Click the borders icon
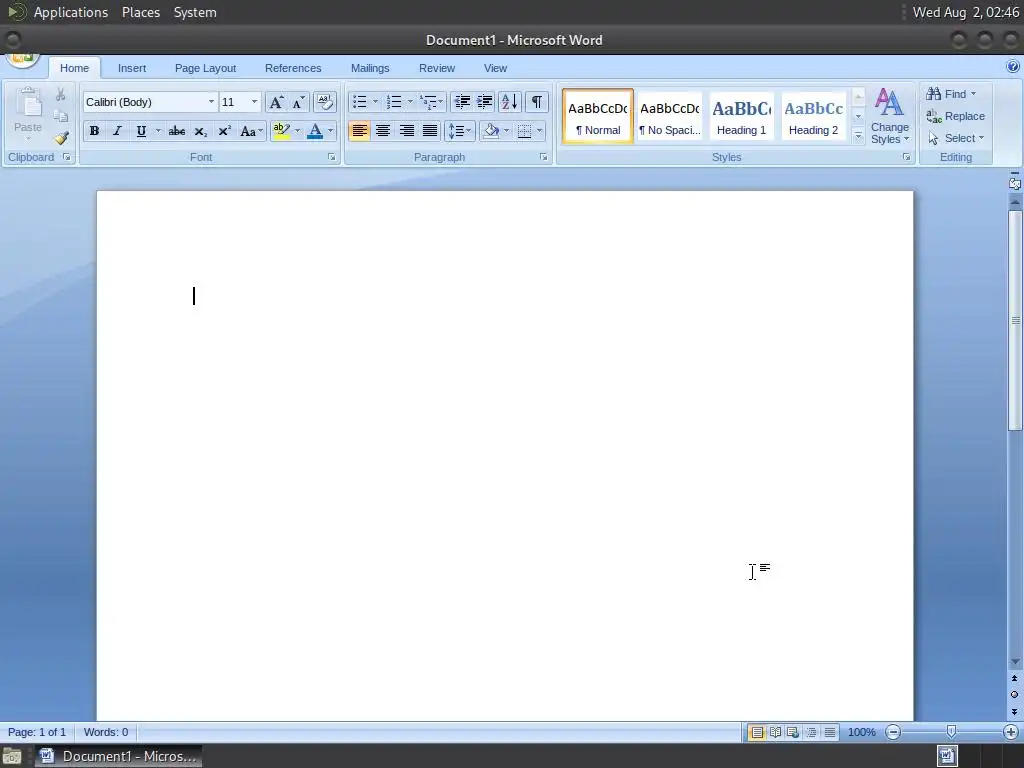Screen dimensions: 1024x768 524,131
